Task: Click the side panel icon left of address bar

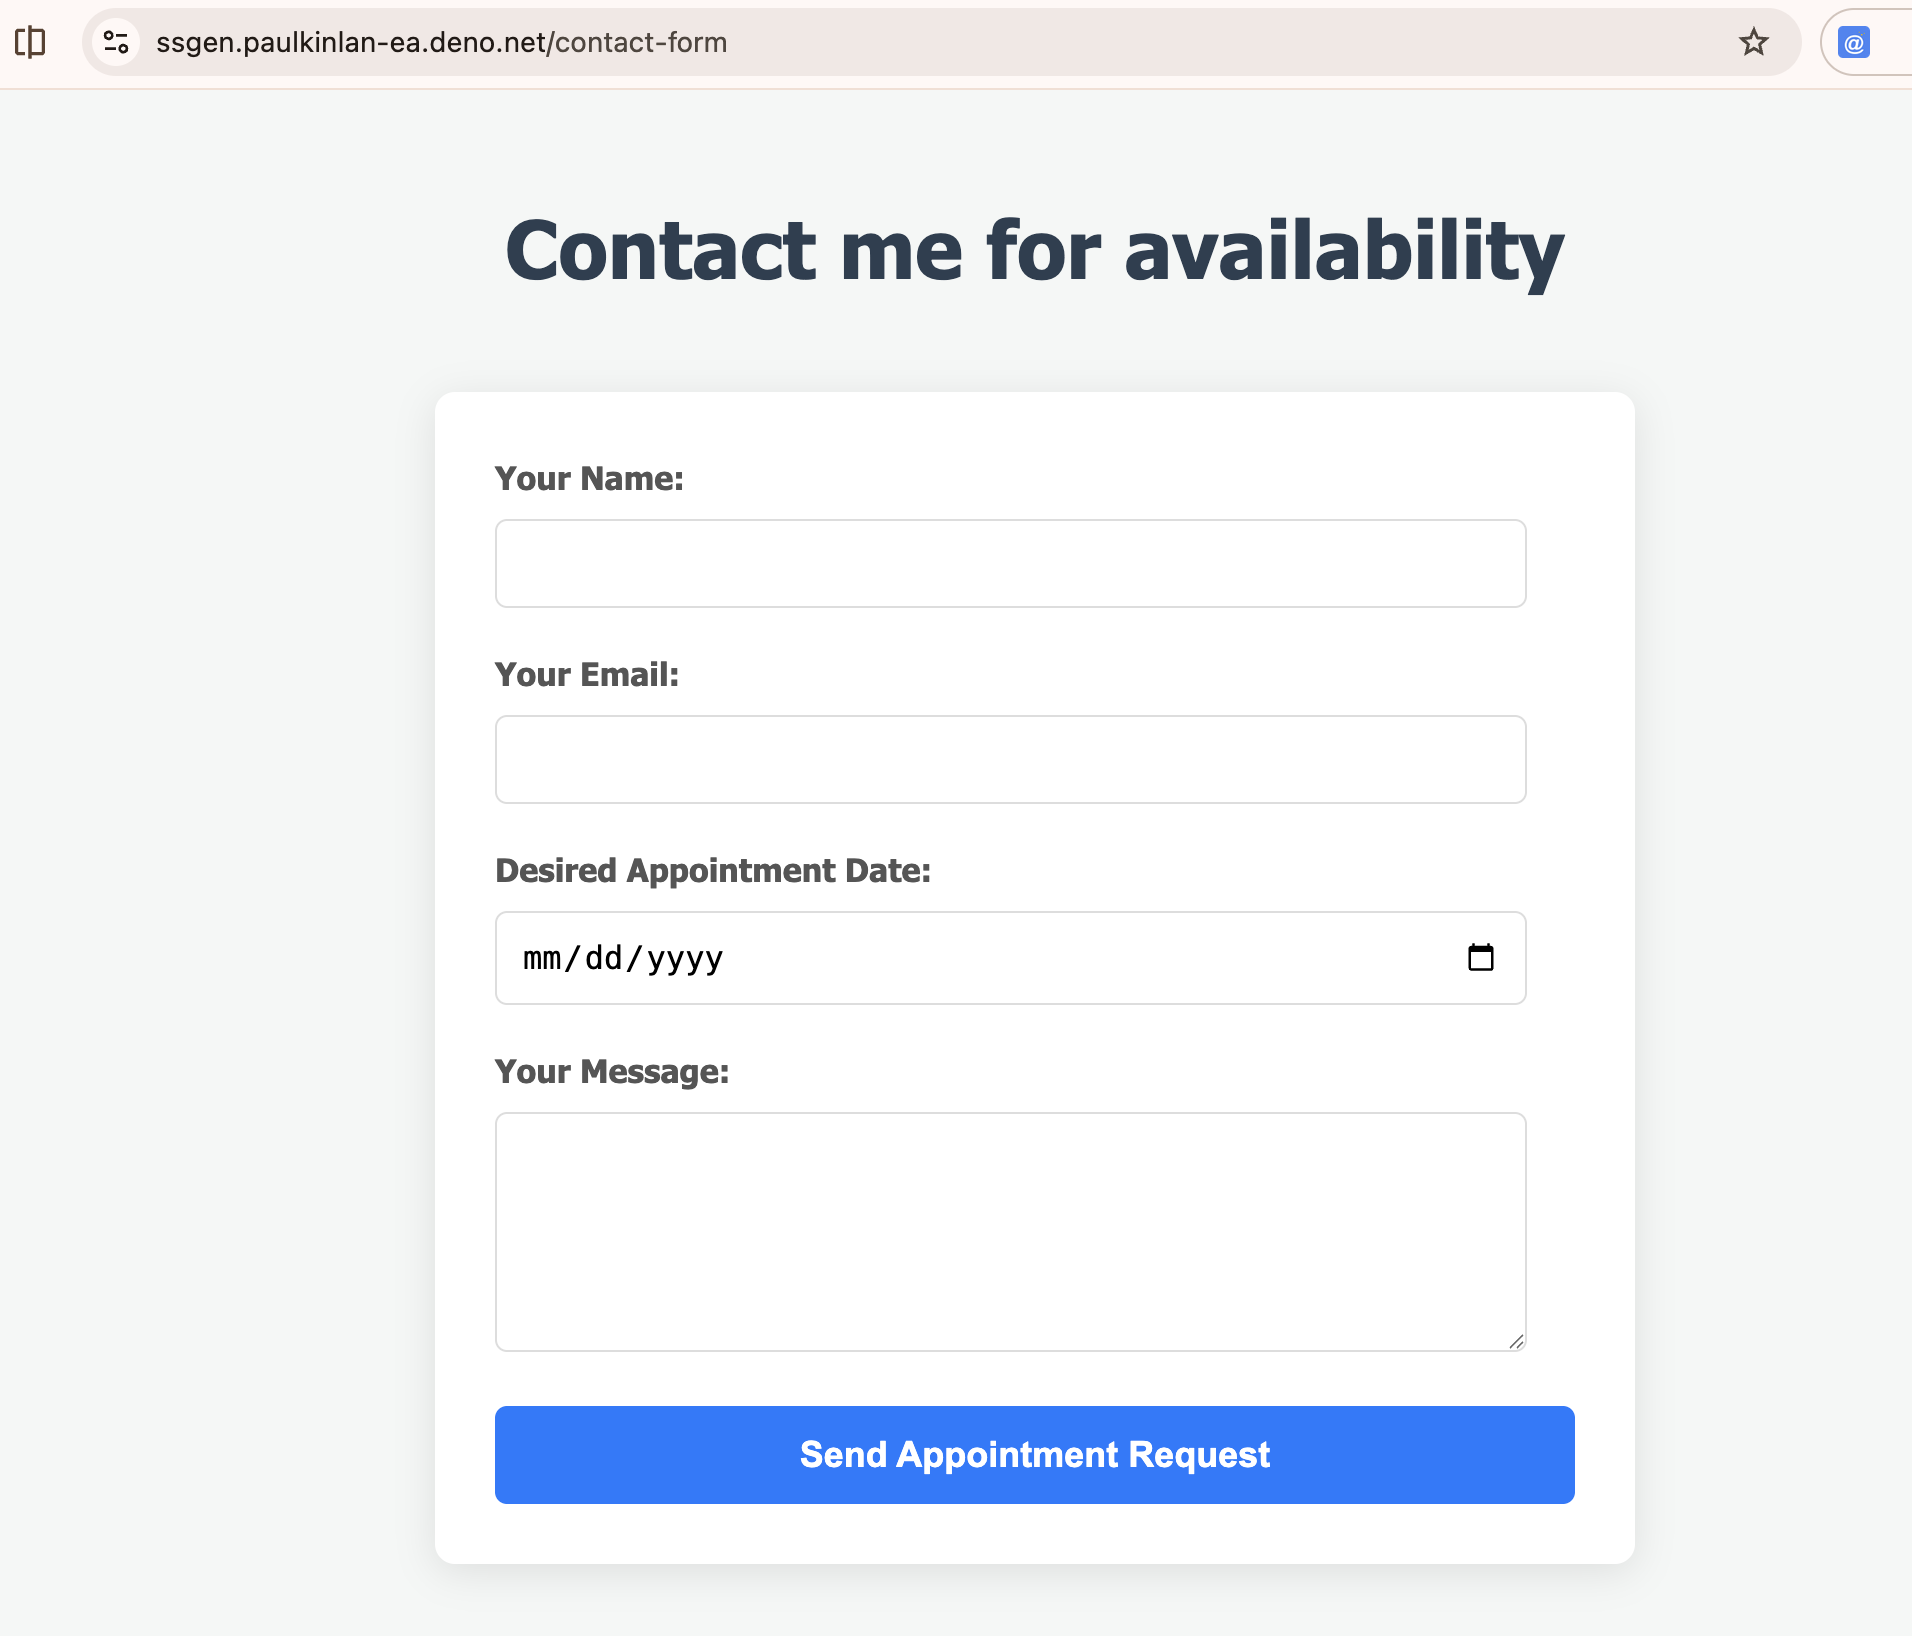Action: pos(30,42)
